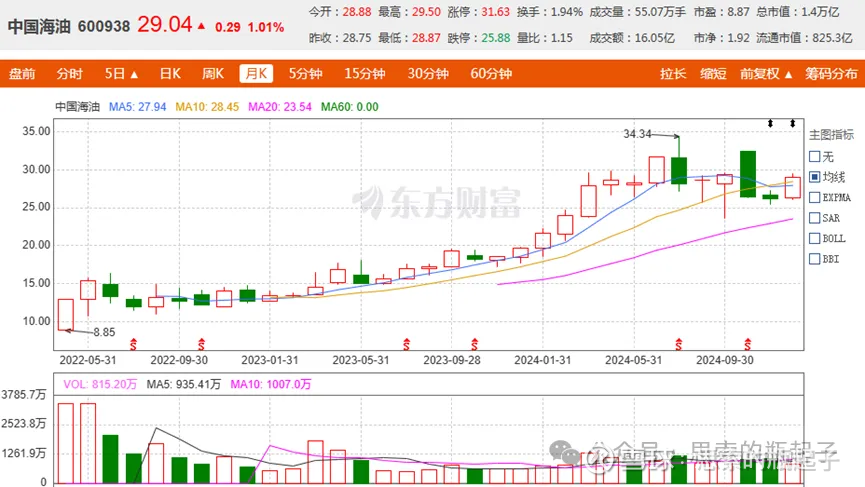
Task: Switch to 30分钟 chart
Action: [x=428, y=74]
